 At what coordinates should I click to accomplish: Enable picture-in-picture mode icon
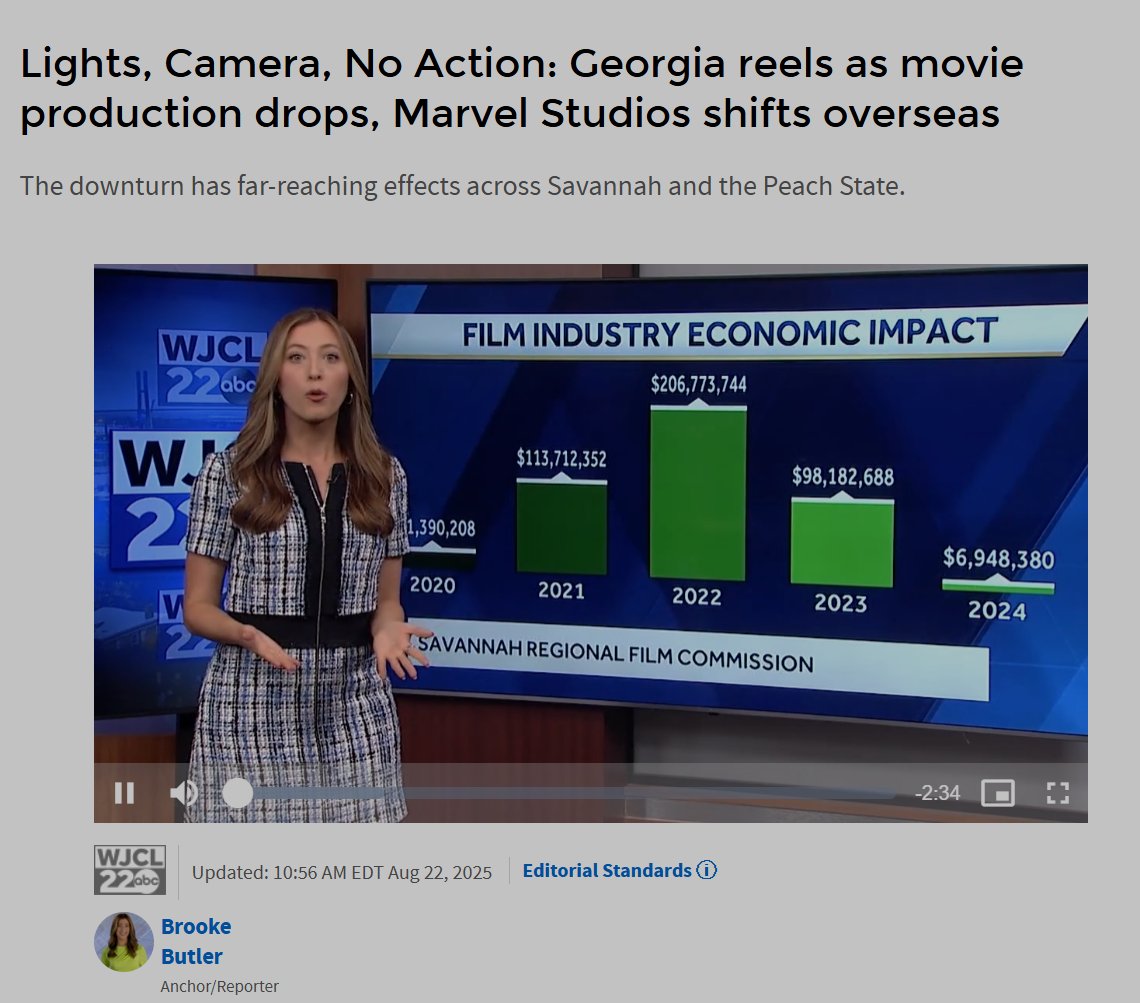click(x=998, y=792)
